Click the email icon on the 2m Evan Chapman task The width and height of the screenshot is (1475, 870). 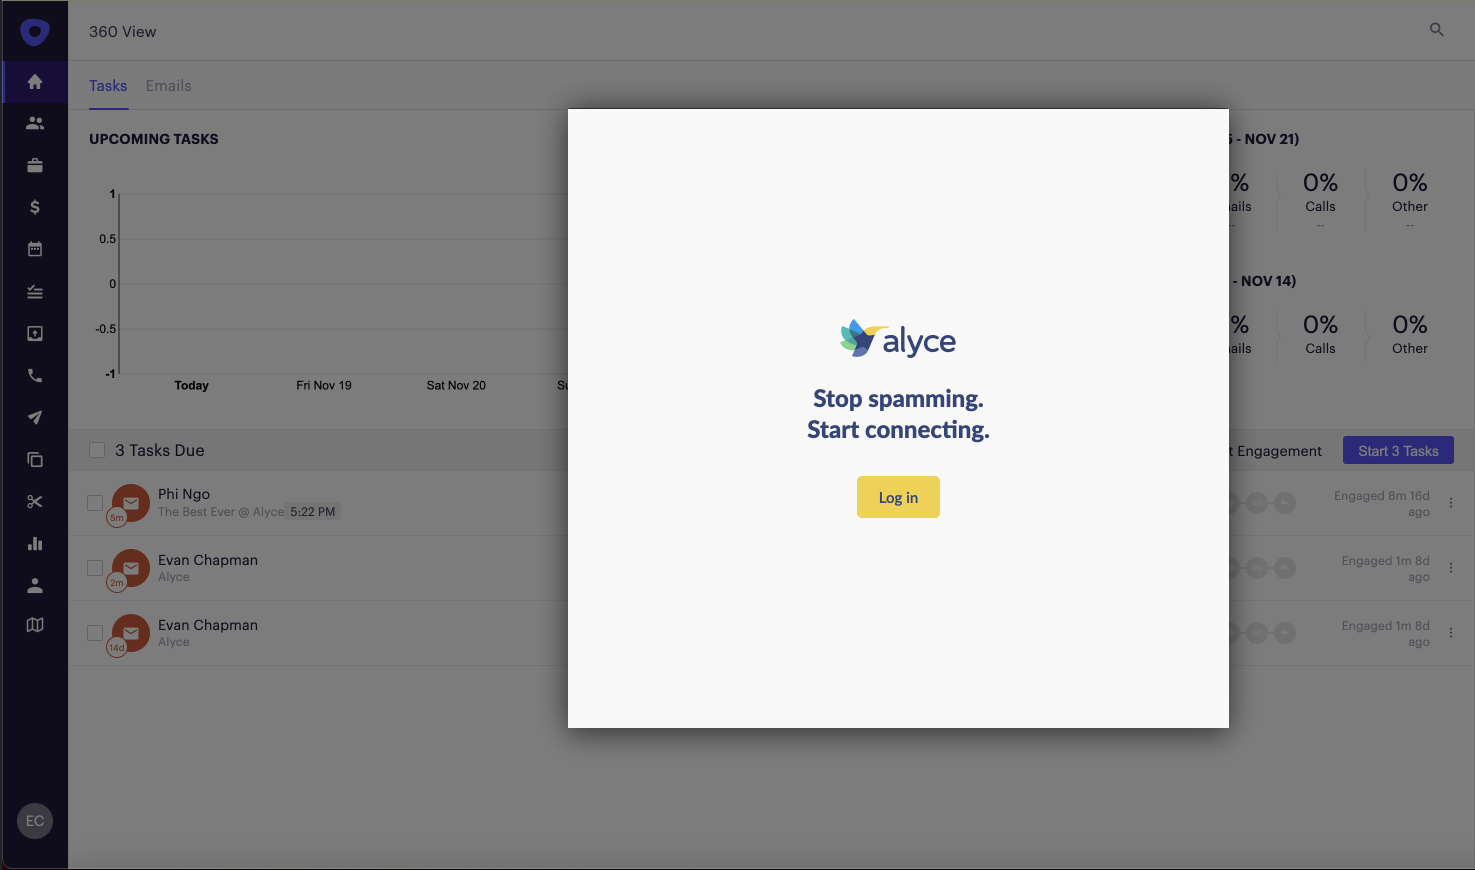point(131,568)
